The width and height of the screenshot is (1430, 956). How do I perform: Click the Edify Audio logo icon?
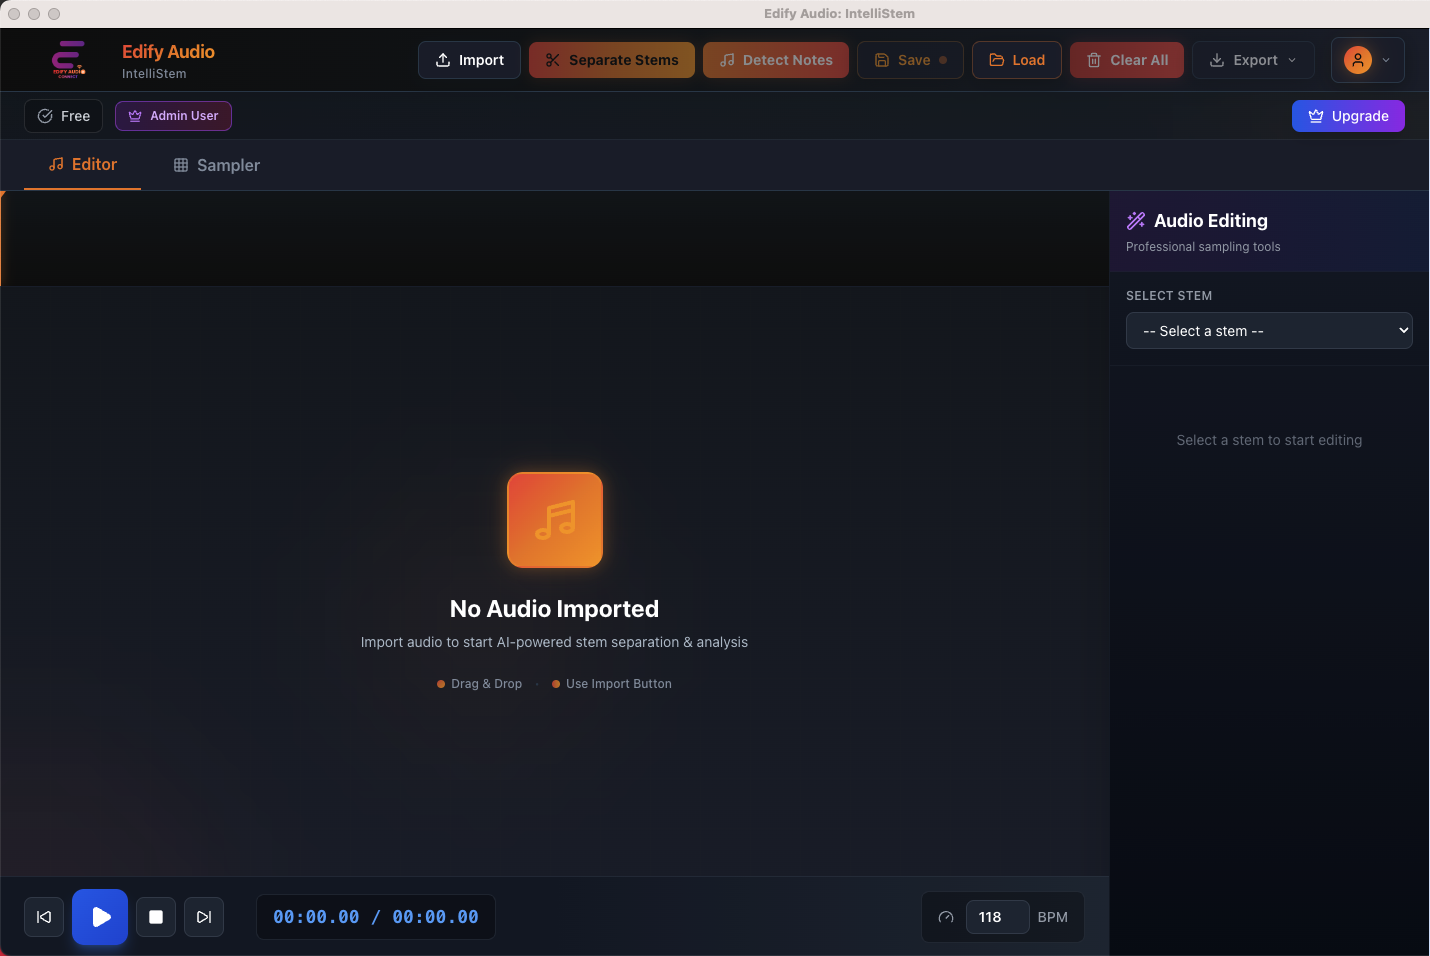pos(69,60)
